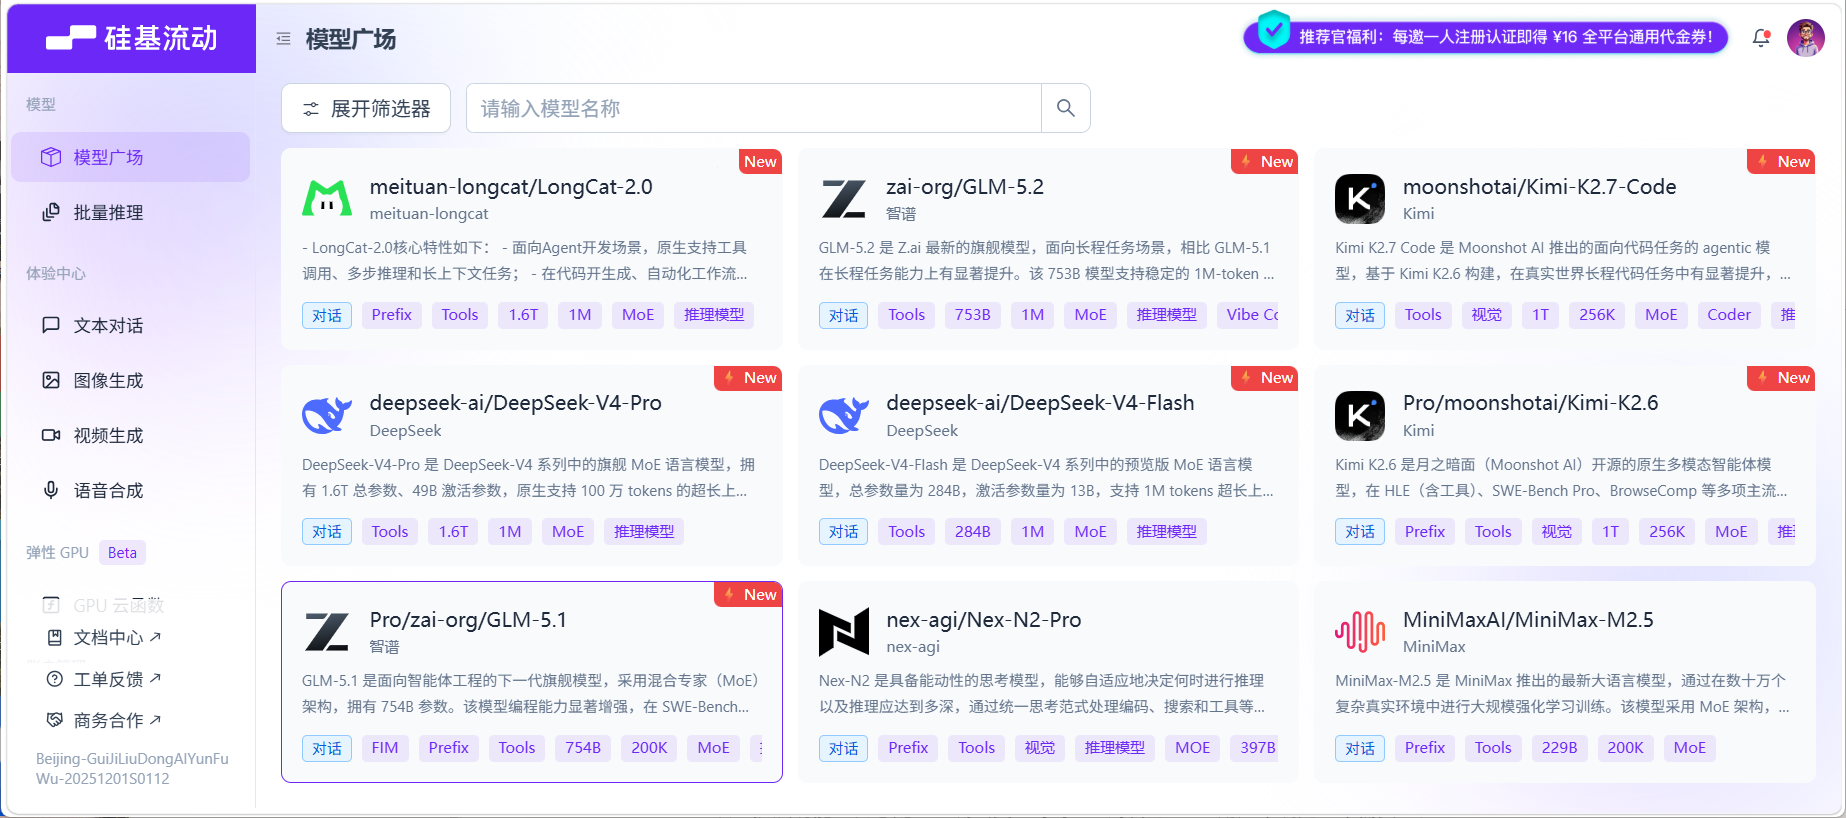Click the 视觉 tag on Kimi-K2.6 card

[x=1557, y=532]
